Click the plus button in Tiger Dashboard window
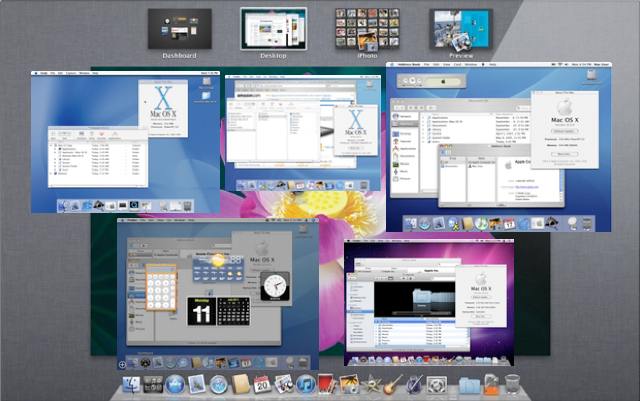Screen dimensions: 640x401 coord(122,365)
